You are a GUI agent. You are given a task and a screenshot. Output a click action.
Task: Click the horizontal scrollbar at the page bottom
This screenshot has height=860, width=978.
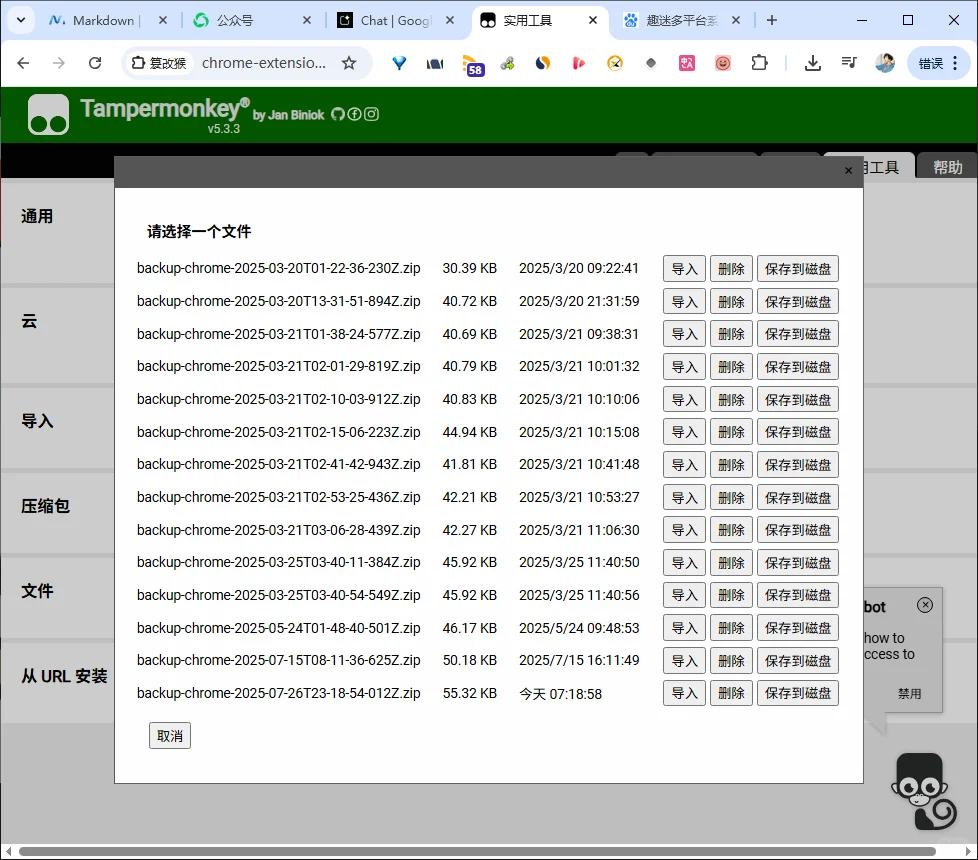477,851
